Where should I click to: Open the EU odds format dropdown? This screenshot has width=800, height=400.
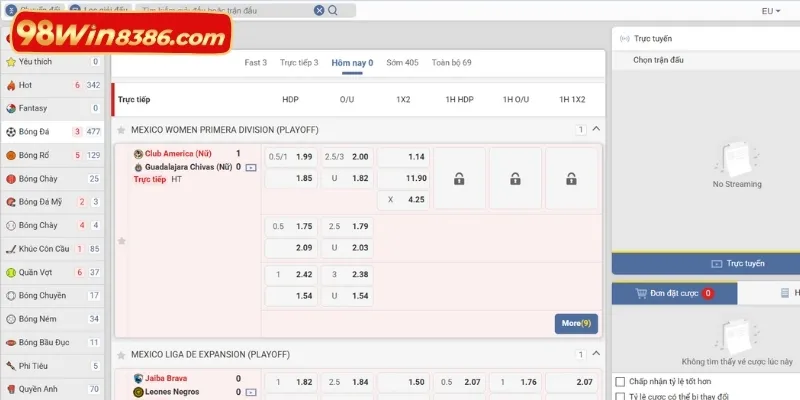coord(771,11)
